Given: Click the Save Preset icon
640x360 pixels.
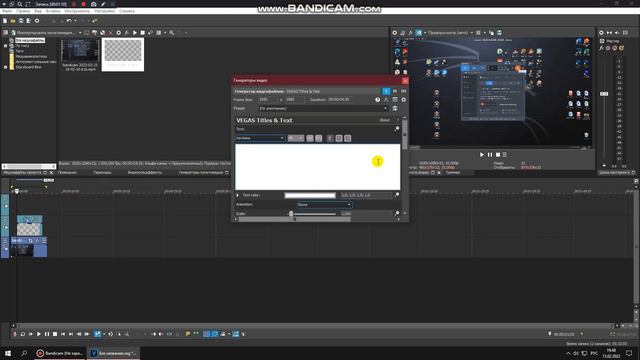Looking at the screenshot, I should (395, 109).
